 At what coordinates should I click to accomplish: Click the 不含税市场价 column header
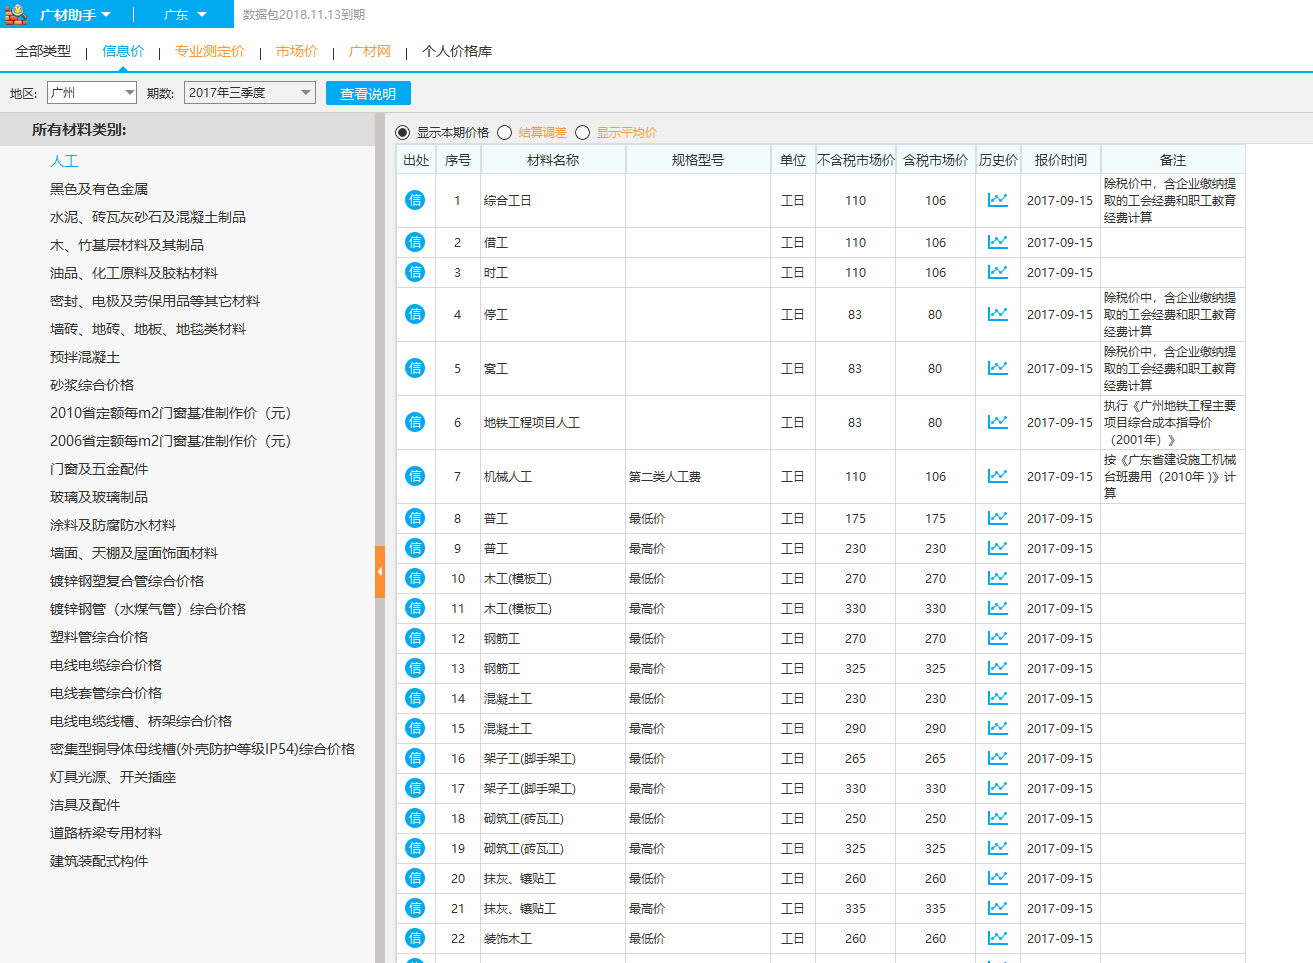(x=855, y=160)
